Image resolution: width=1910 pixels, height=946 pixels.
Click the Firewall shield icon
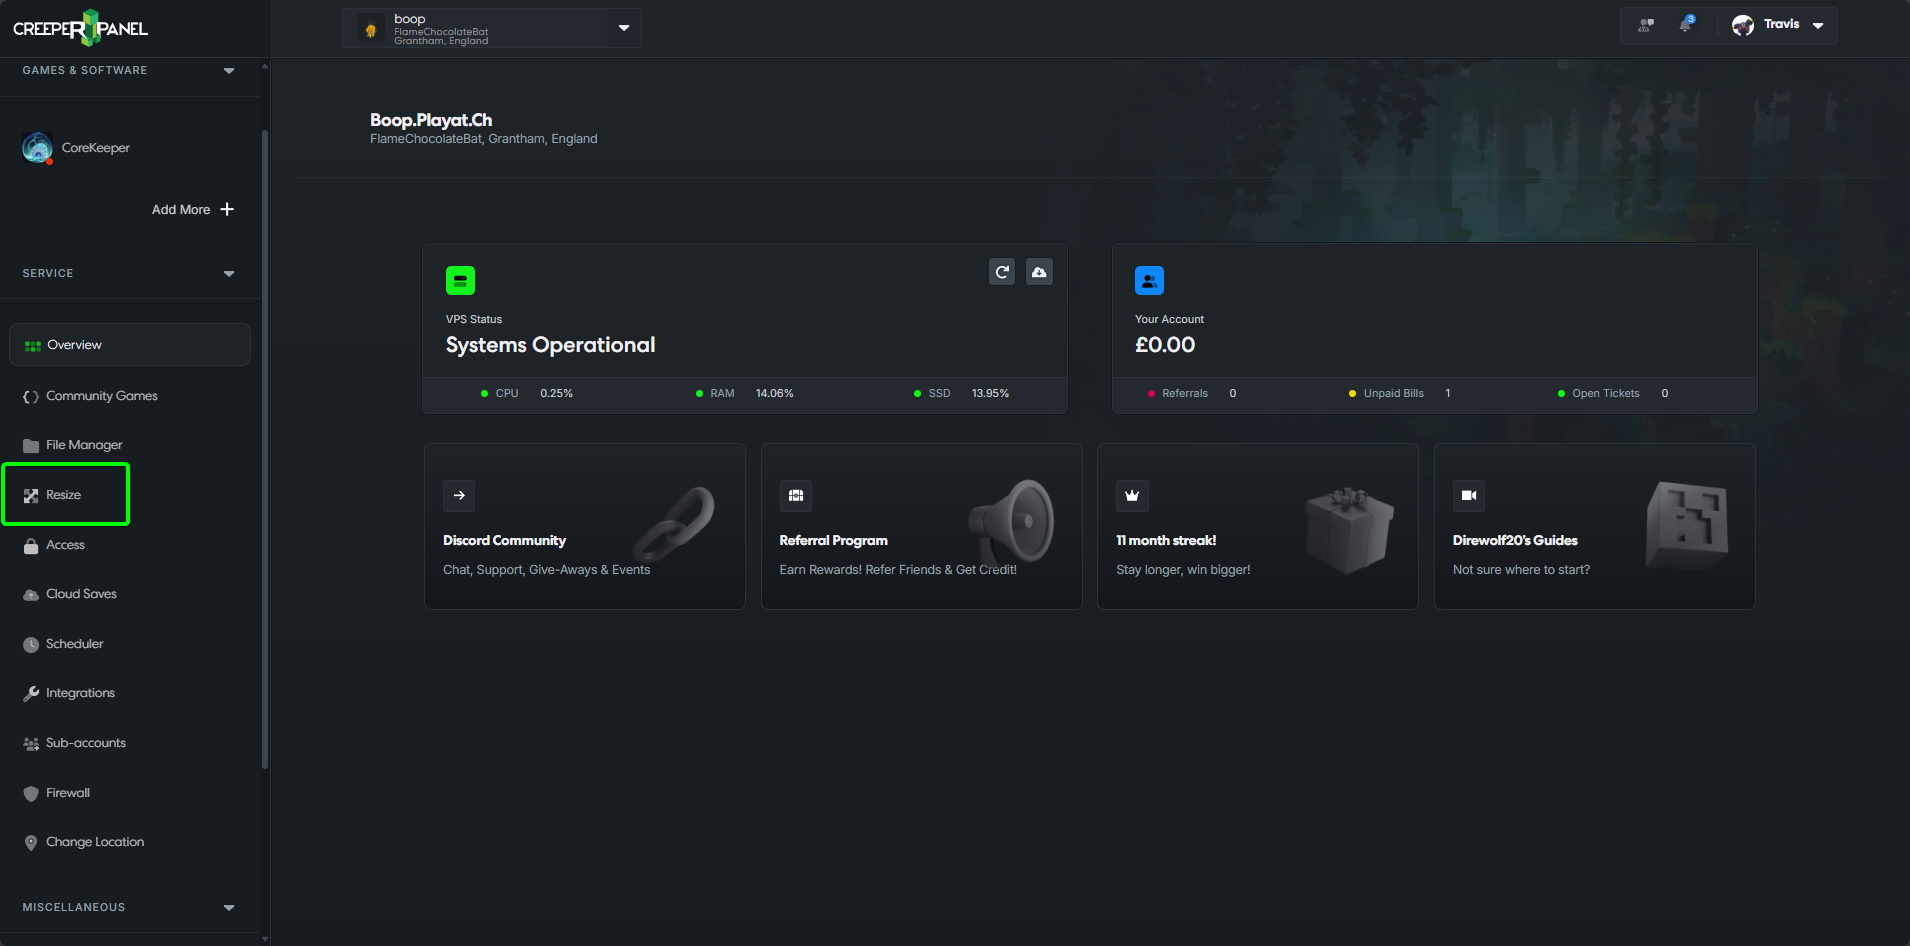[31, 793]
